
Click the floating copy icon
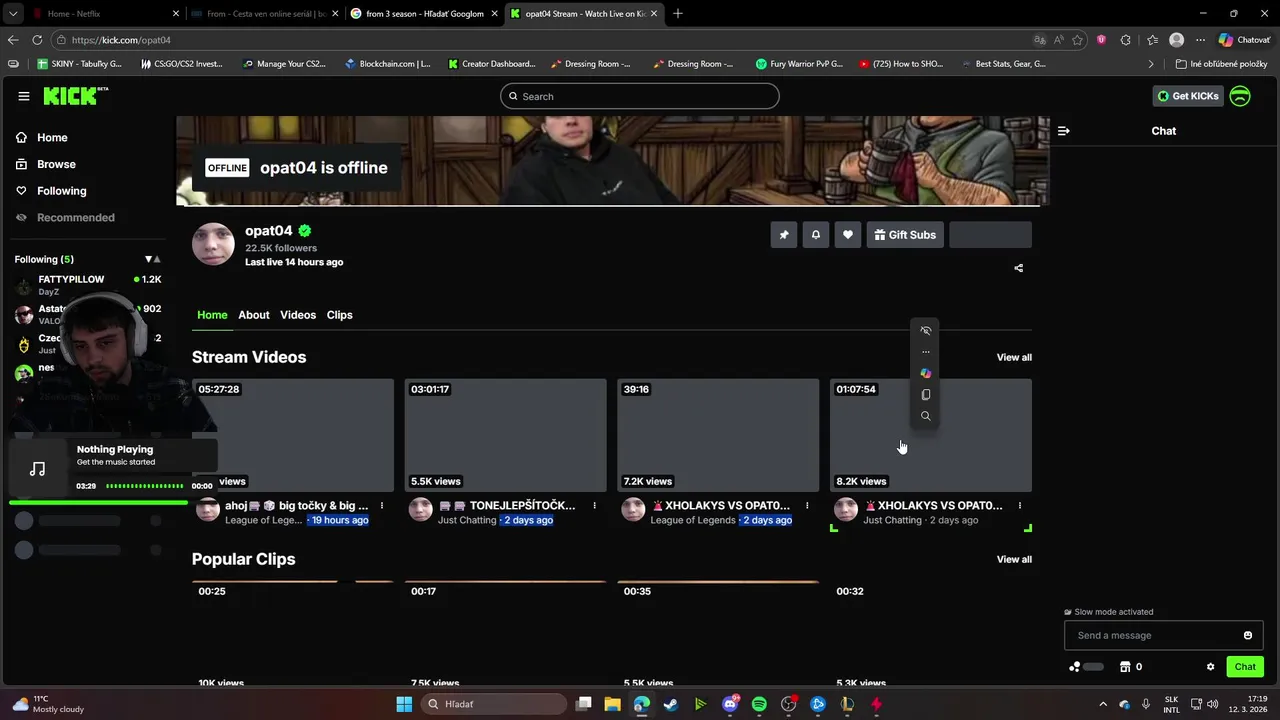tap(926, 395)
